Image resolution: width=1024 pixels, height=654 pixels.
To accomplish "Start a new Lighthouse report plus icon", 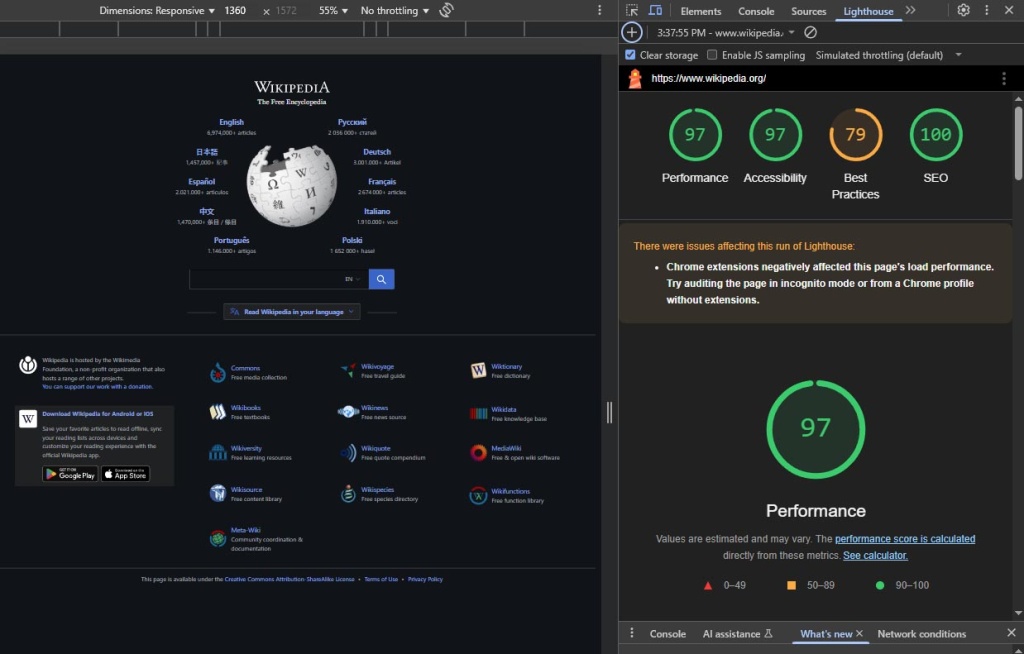I will tap(632, 33).
